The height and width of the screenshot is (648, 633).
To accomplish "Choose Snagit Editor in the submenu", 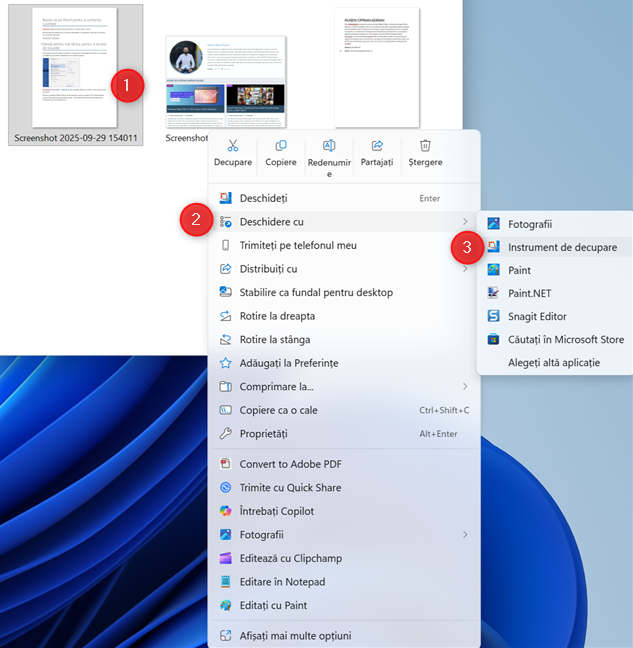I will click(537, 316).
